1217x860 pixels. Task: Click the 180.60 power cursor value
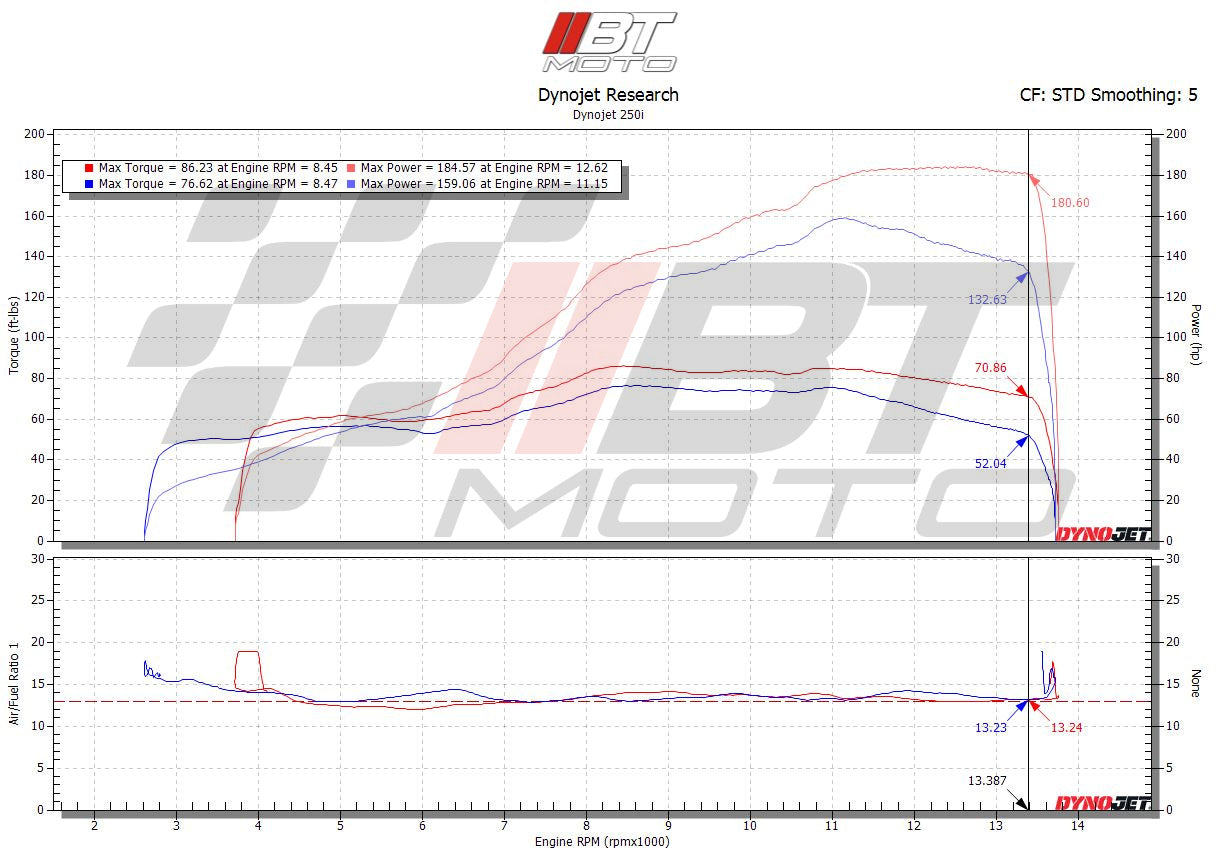[1070, 203]
